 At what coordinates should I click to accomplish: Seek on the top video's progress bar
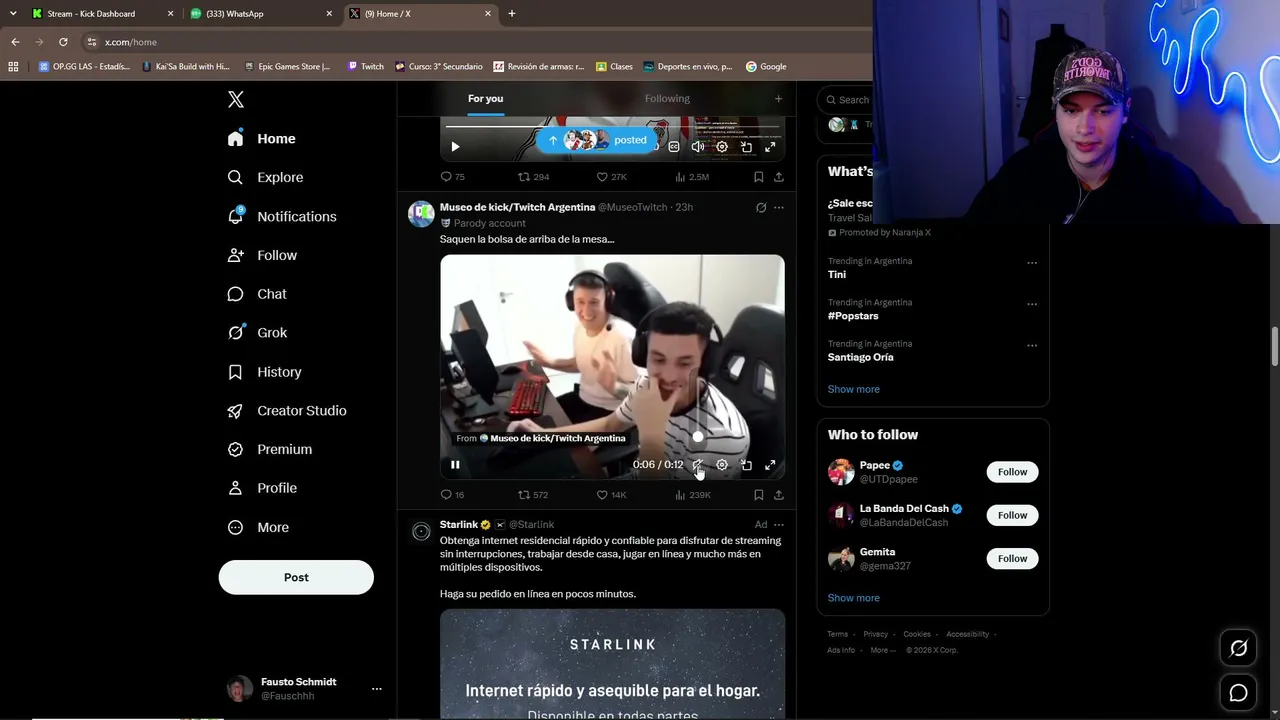click(x=612, y=128)
